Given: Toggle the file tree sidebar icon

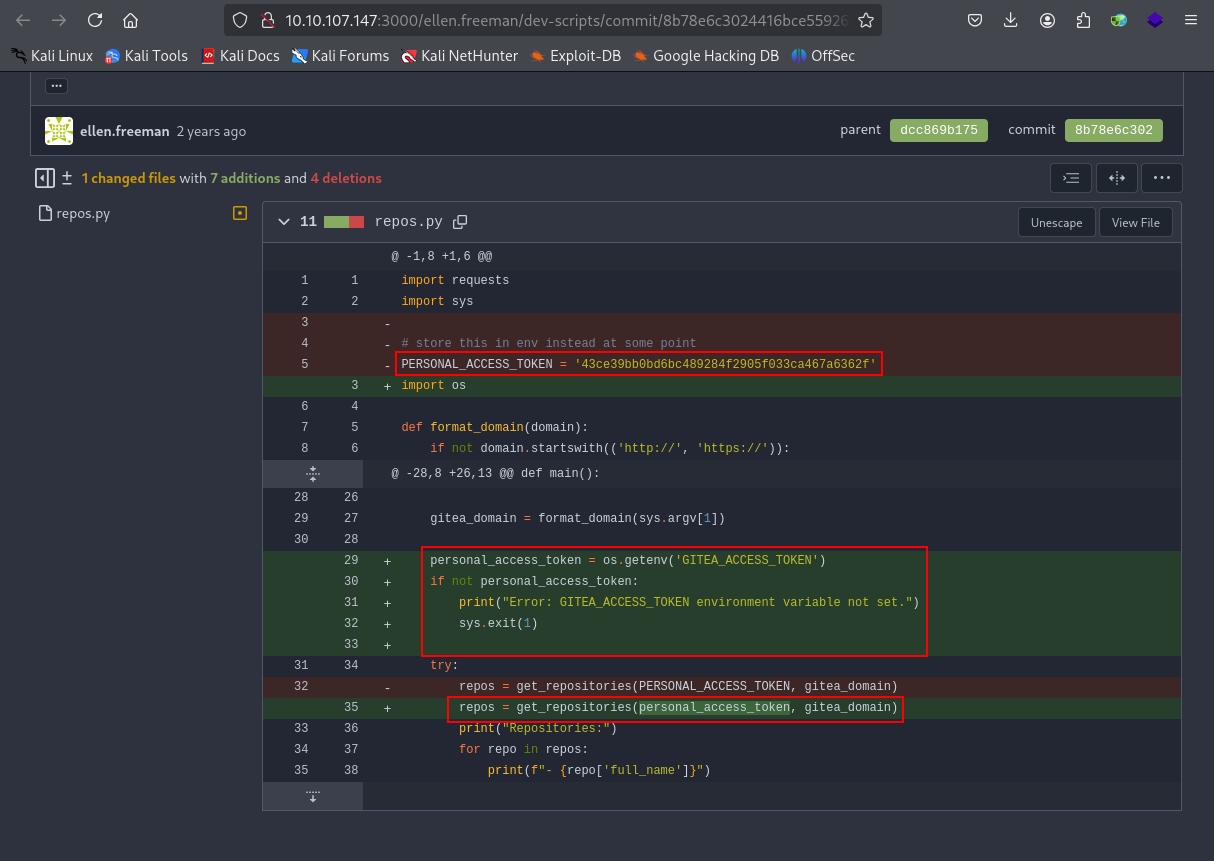Looking at the screenshot, I should point(44,178).
